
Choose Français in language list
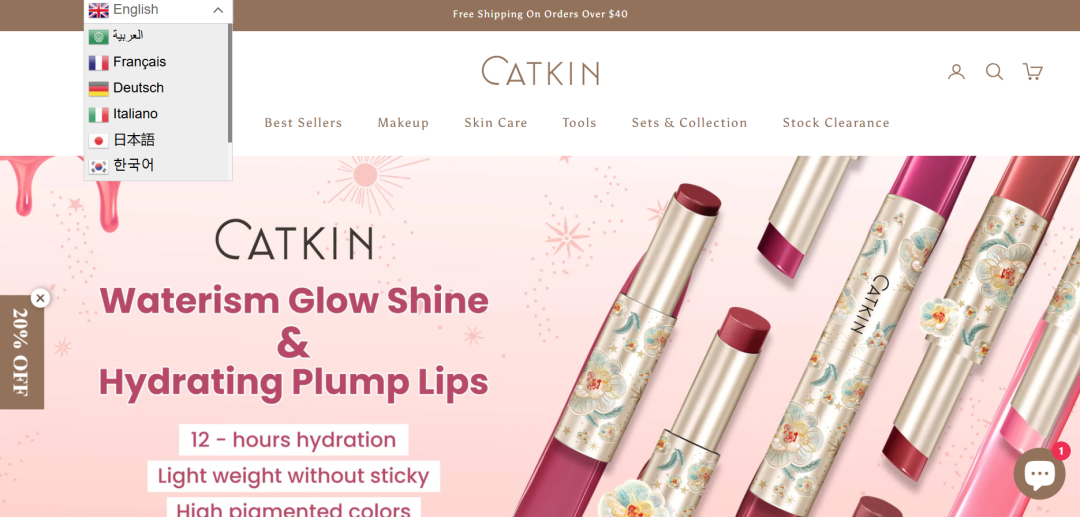coord(158,62)
